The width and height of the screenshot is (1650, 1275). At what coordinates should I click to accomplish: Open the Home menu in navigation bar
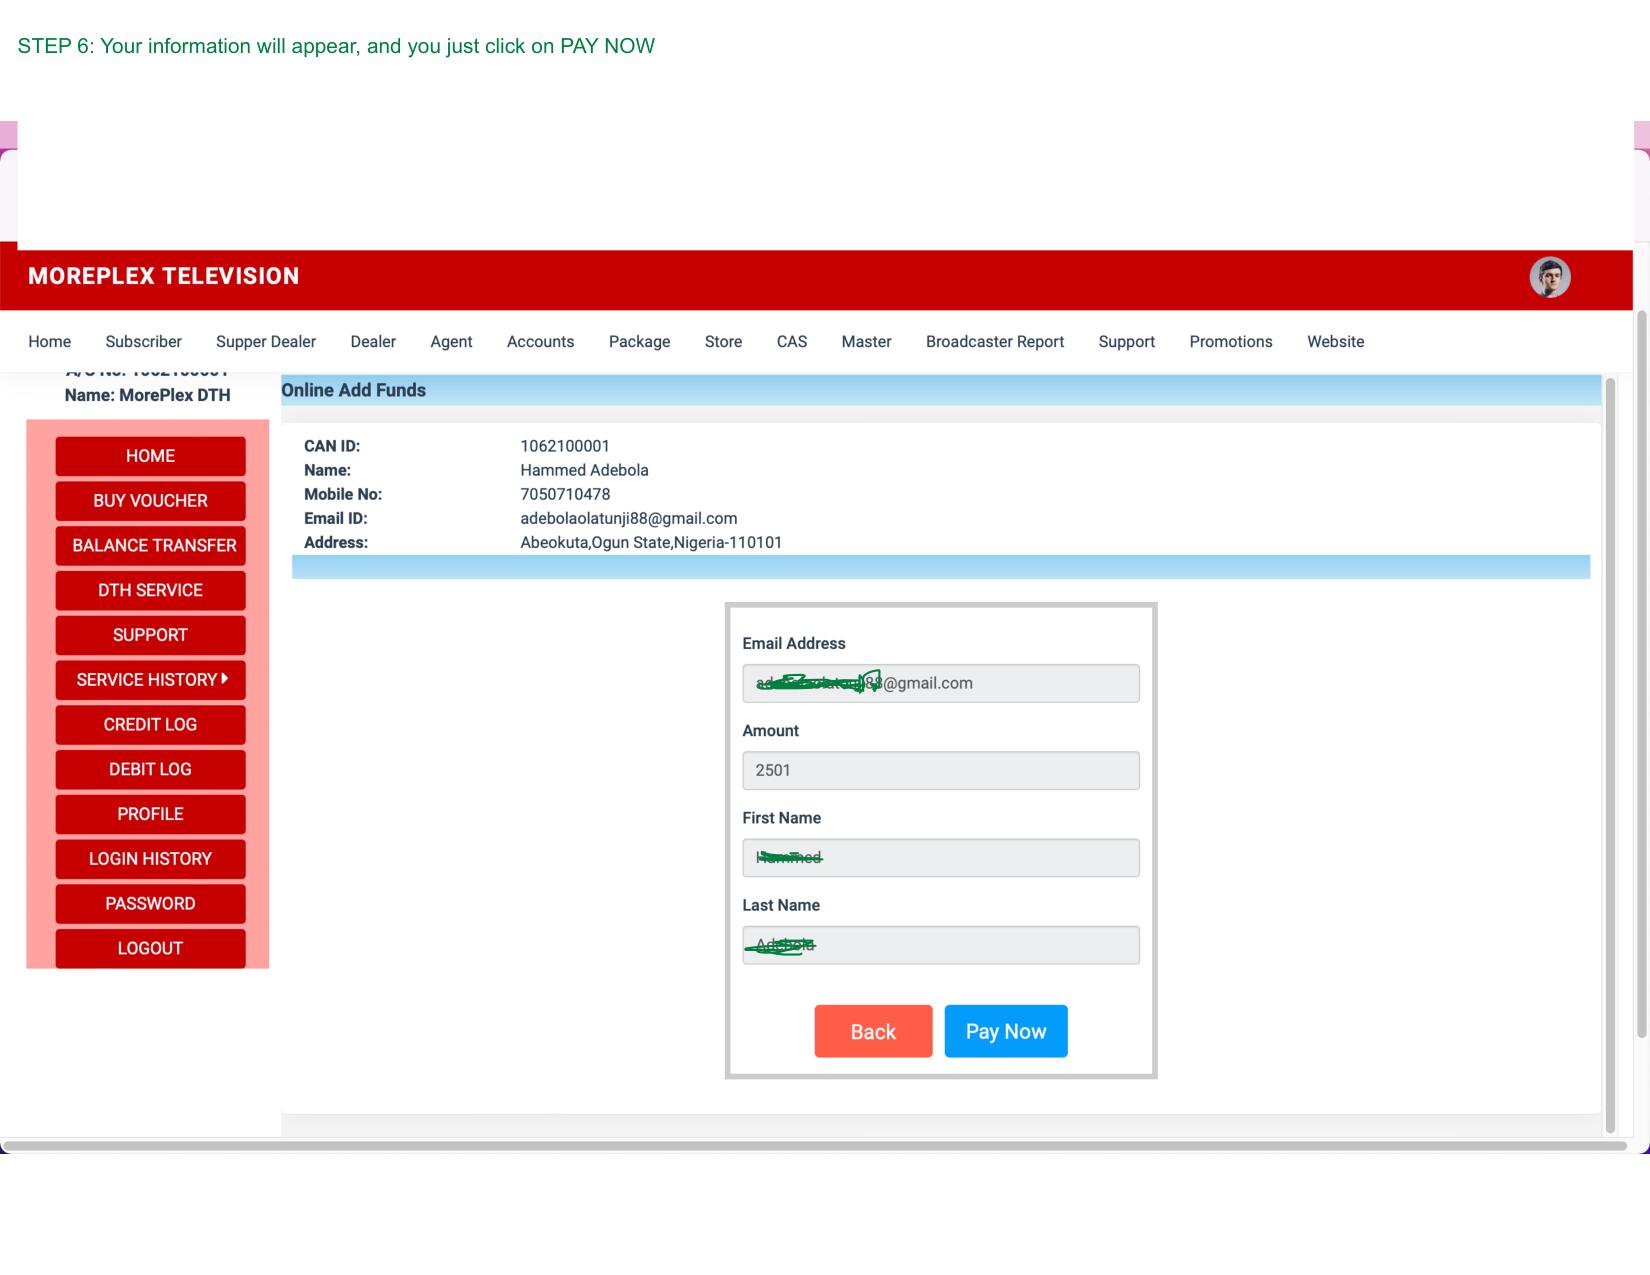pos(50,342)
